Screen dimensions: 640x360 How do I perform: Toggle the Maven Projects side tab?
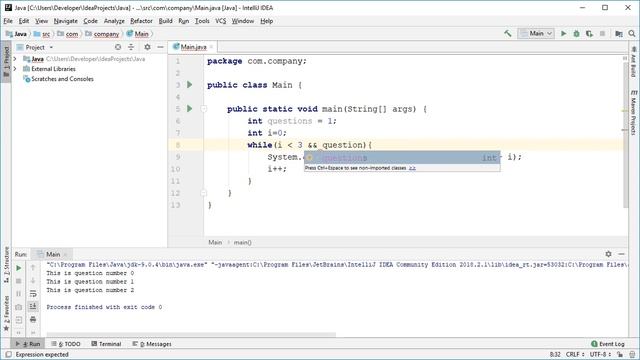coord(633,113)
